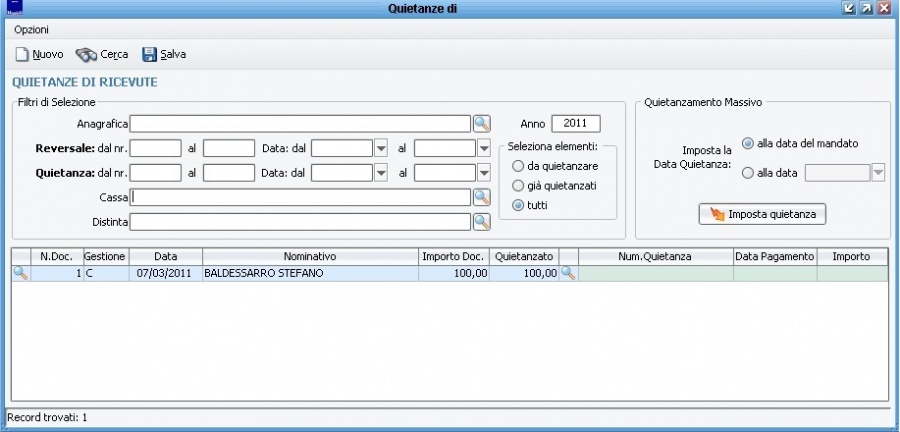Click magnifier icon at start of row 1

pos(20,273)
